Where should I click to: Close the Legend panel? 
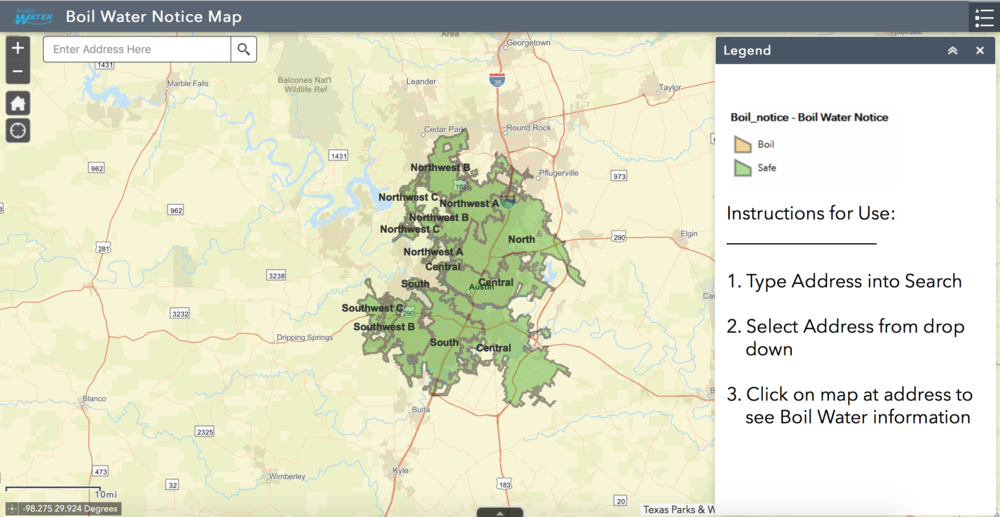pyautogui.click(x=980, y=51)
